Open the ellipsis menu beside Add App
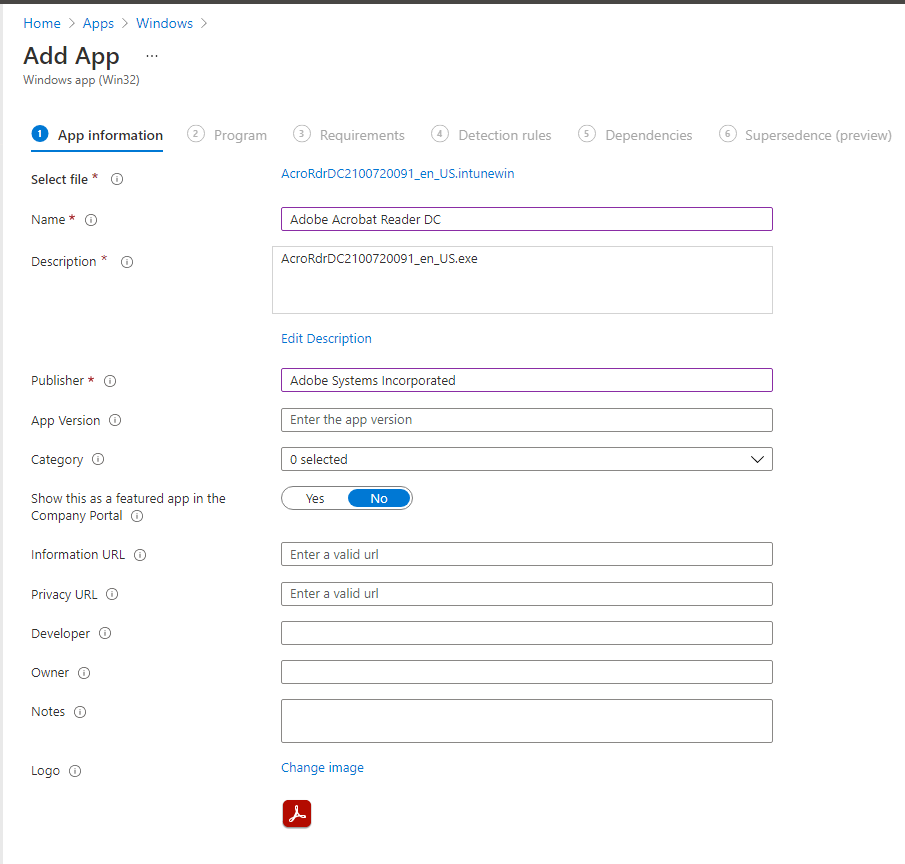Image resolution: width=905 pixels, height=864 pixels. tap(152, 56)
